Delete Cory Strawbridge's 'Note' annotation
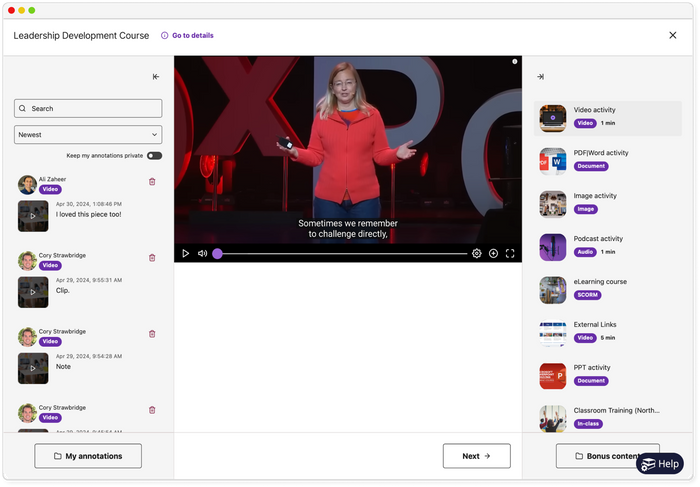Viewport: 700px width, 487px height. 152,334
